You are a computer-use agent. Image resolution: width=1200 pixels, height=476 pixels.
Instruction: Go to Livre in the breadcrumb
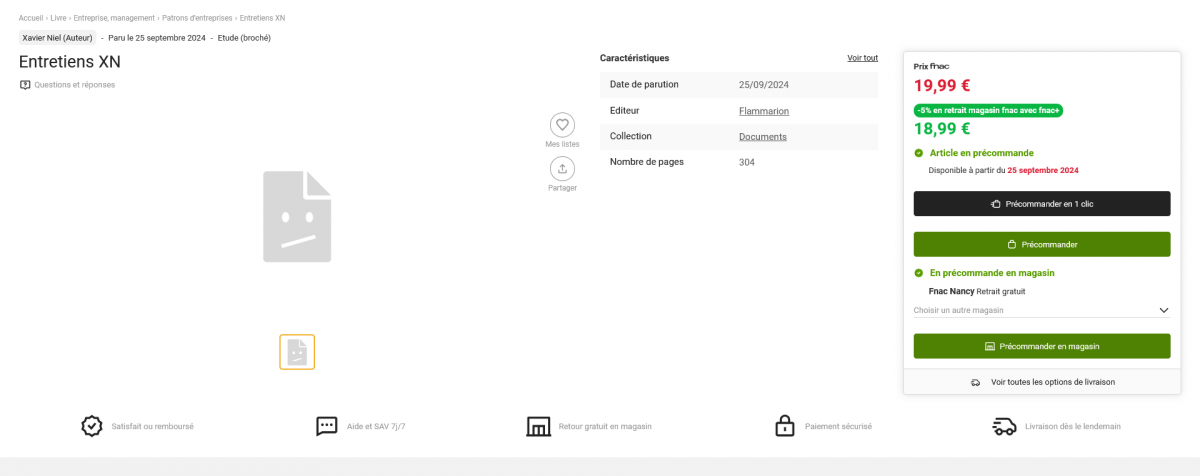pyautogui.click(x=58, y=18)
